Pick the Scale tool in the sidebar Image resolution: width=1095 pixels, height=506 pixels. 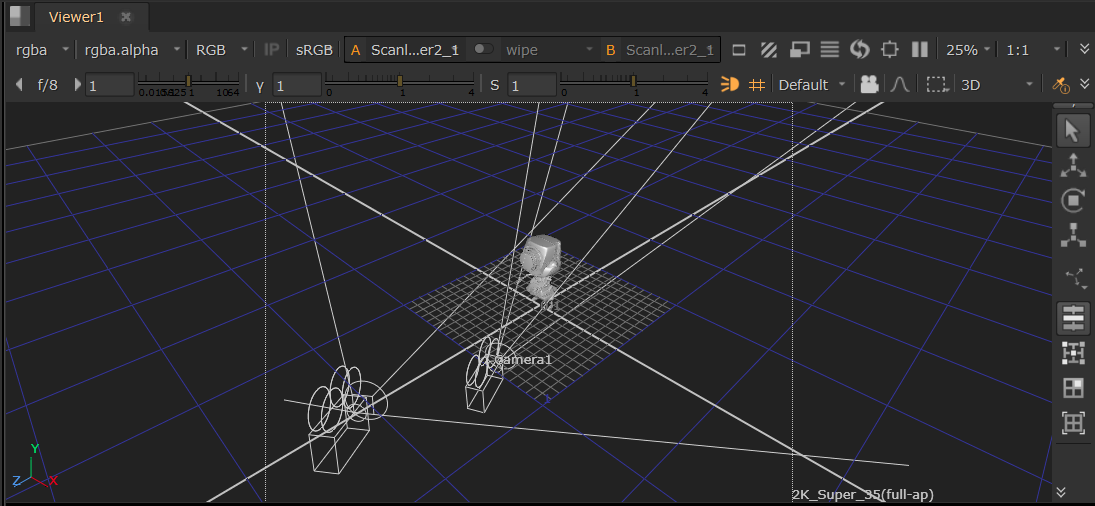[x=1073, y=235]
